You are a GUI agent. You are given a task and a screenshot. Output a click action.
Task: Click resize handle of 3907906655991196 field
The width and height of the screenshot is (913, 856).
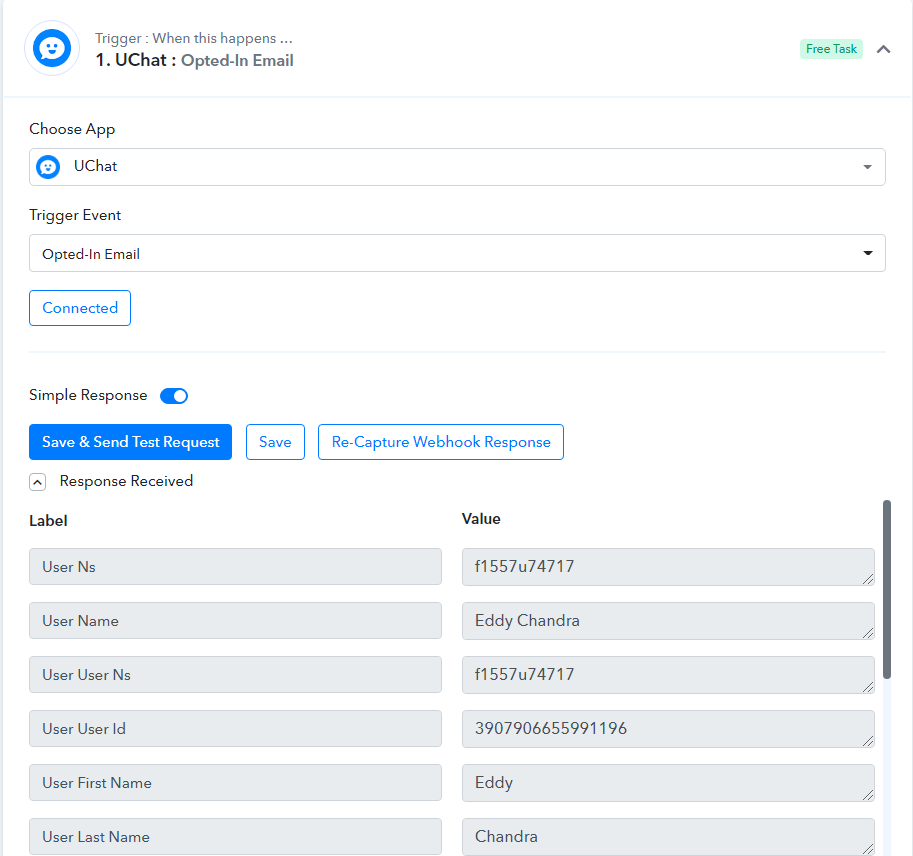point(868,741)
